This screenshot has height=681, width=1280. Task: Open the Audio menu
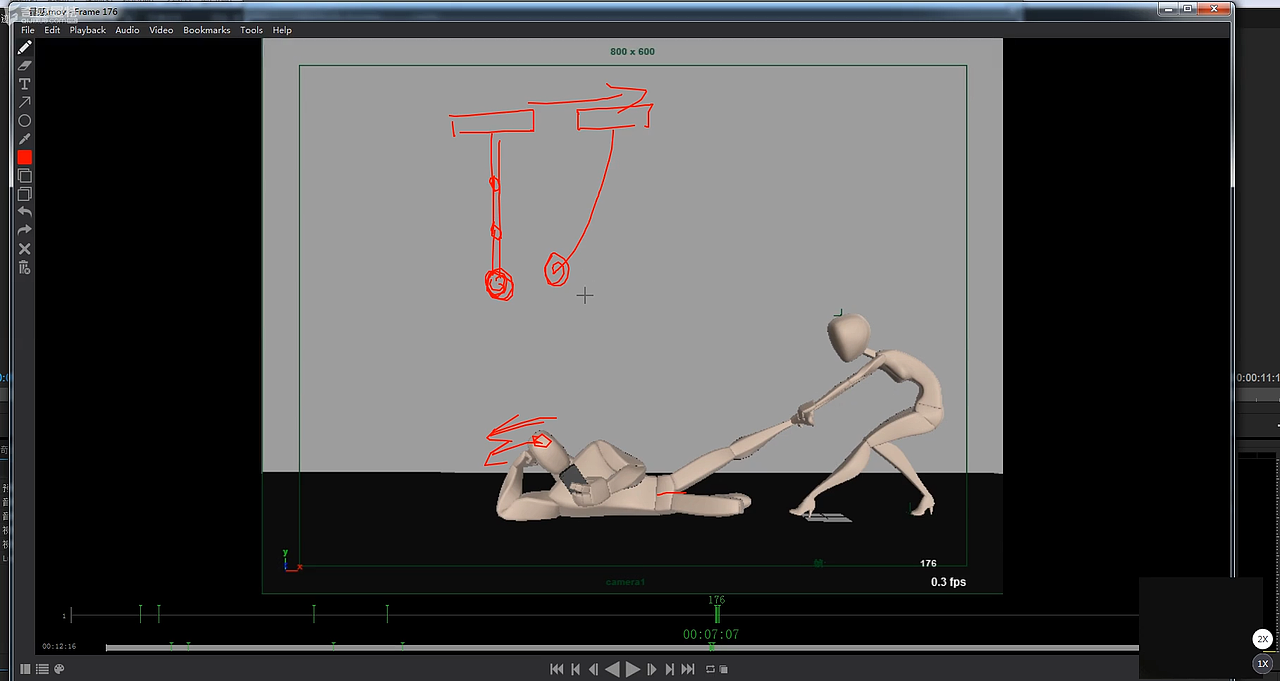coord(127,30)
